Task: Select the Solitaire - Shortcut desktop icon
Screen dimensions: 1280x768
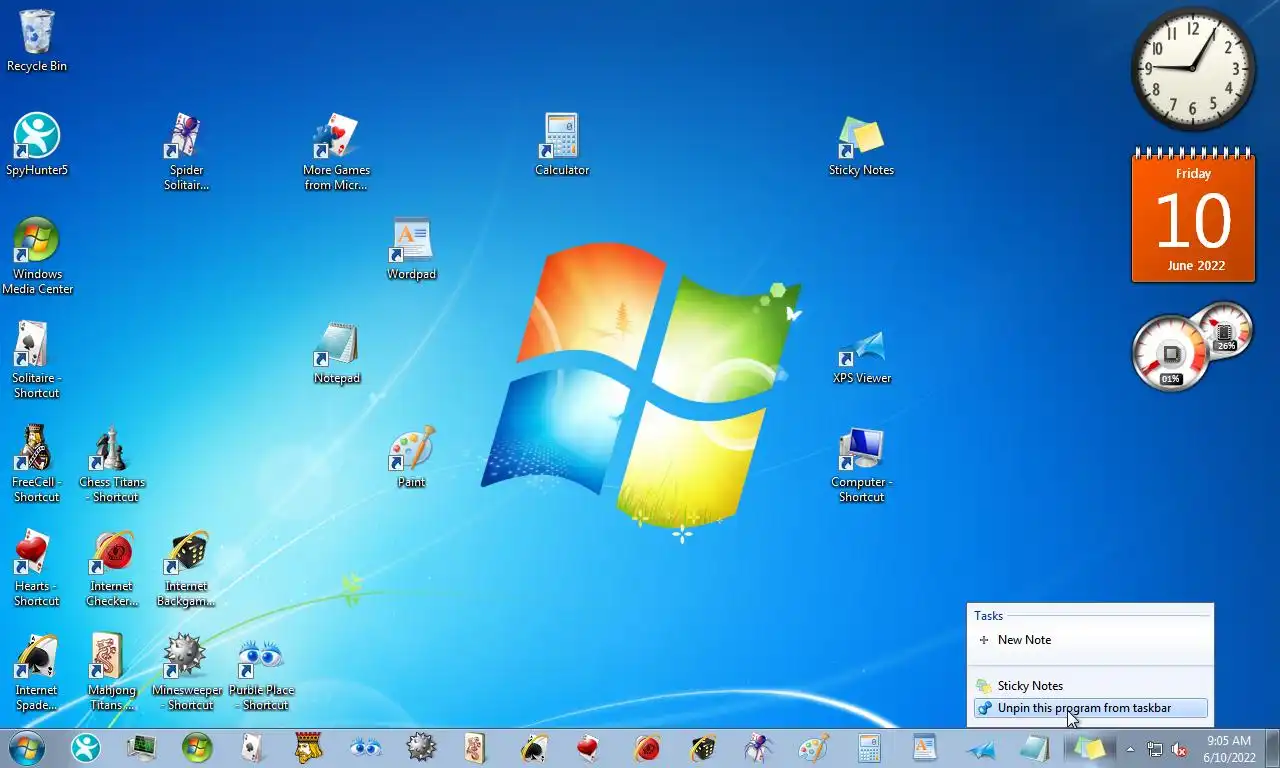Action: (x=37, y=360)
